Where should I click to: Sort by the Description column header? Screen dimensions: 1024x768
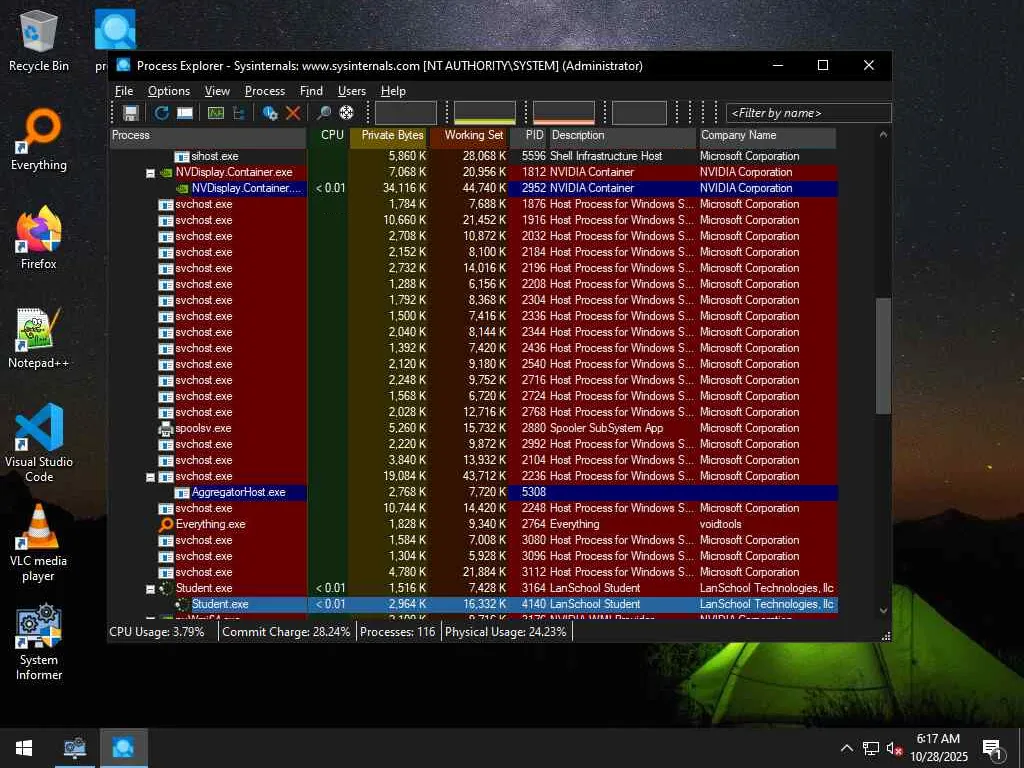click(622, 136)
